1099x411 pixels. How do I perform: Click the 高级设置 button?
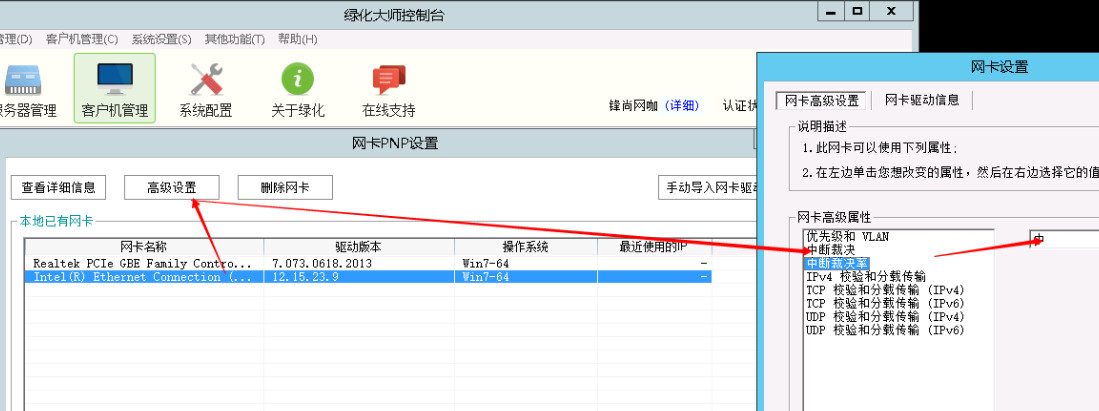pyautogui.click(x=171, y=187)
